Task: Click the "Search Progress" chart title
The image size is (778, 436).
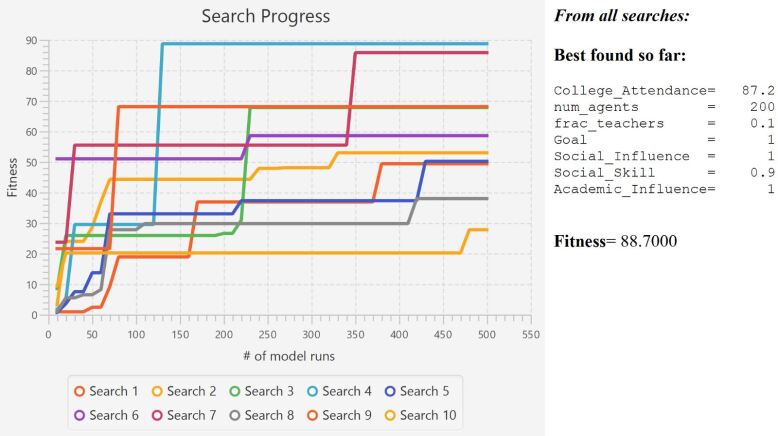Action: pos(265,17)
